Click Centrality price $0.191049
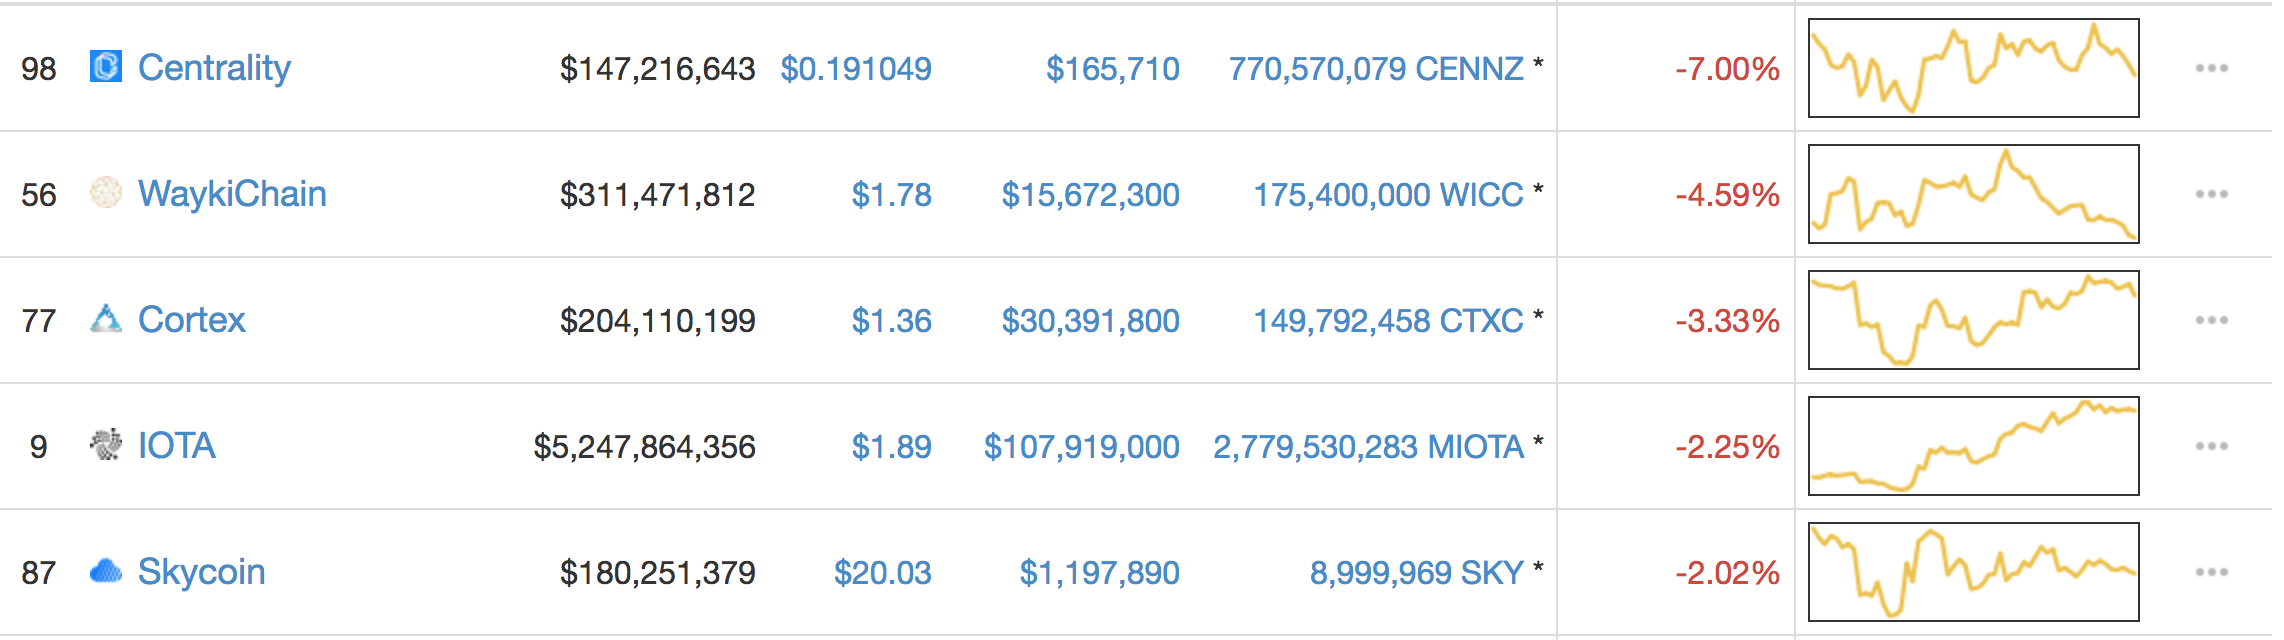The image size is (2284, 640). point(856,69)
